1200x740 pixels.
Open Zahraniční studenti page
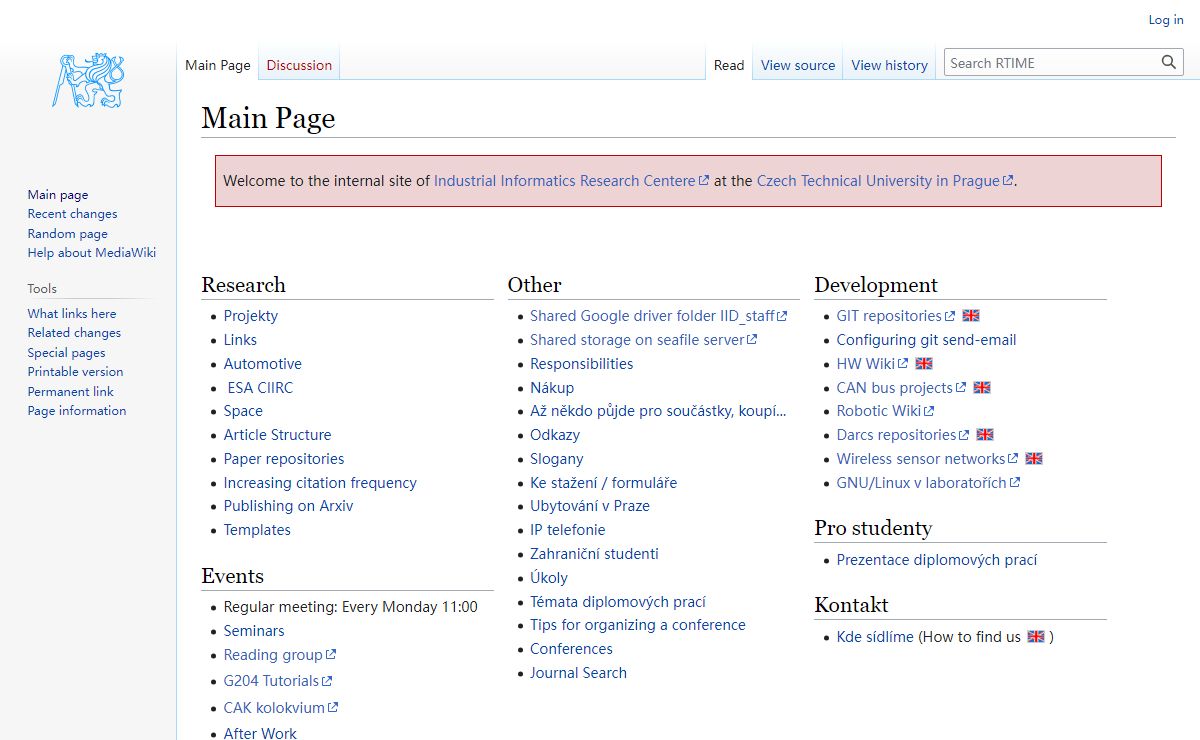(594, 554)
